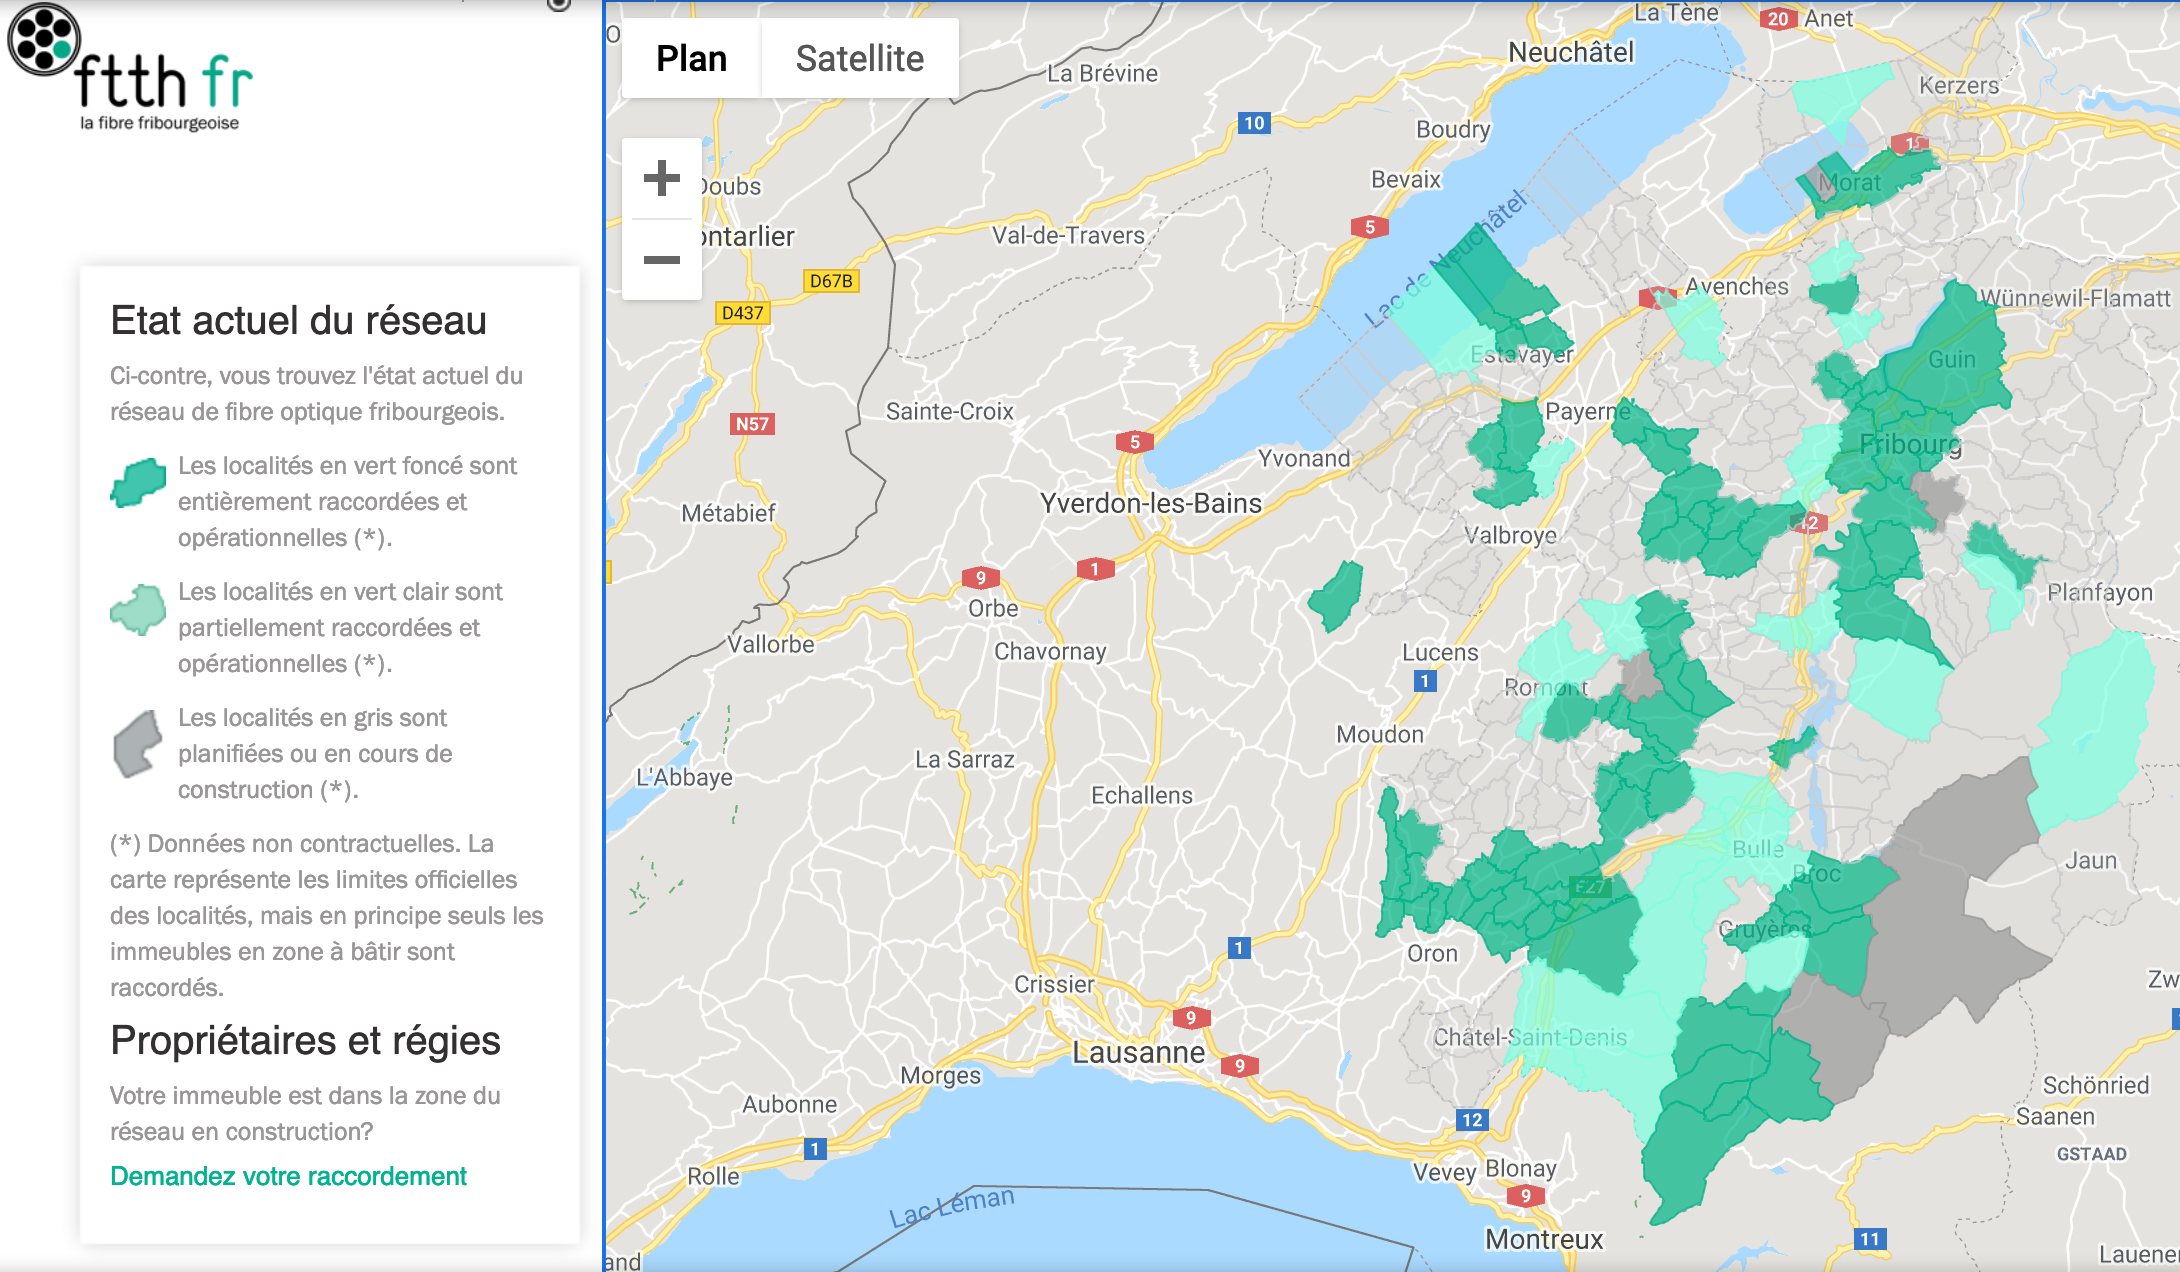Click the D67B road shield

tap(831, 281)
